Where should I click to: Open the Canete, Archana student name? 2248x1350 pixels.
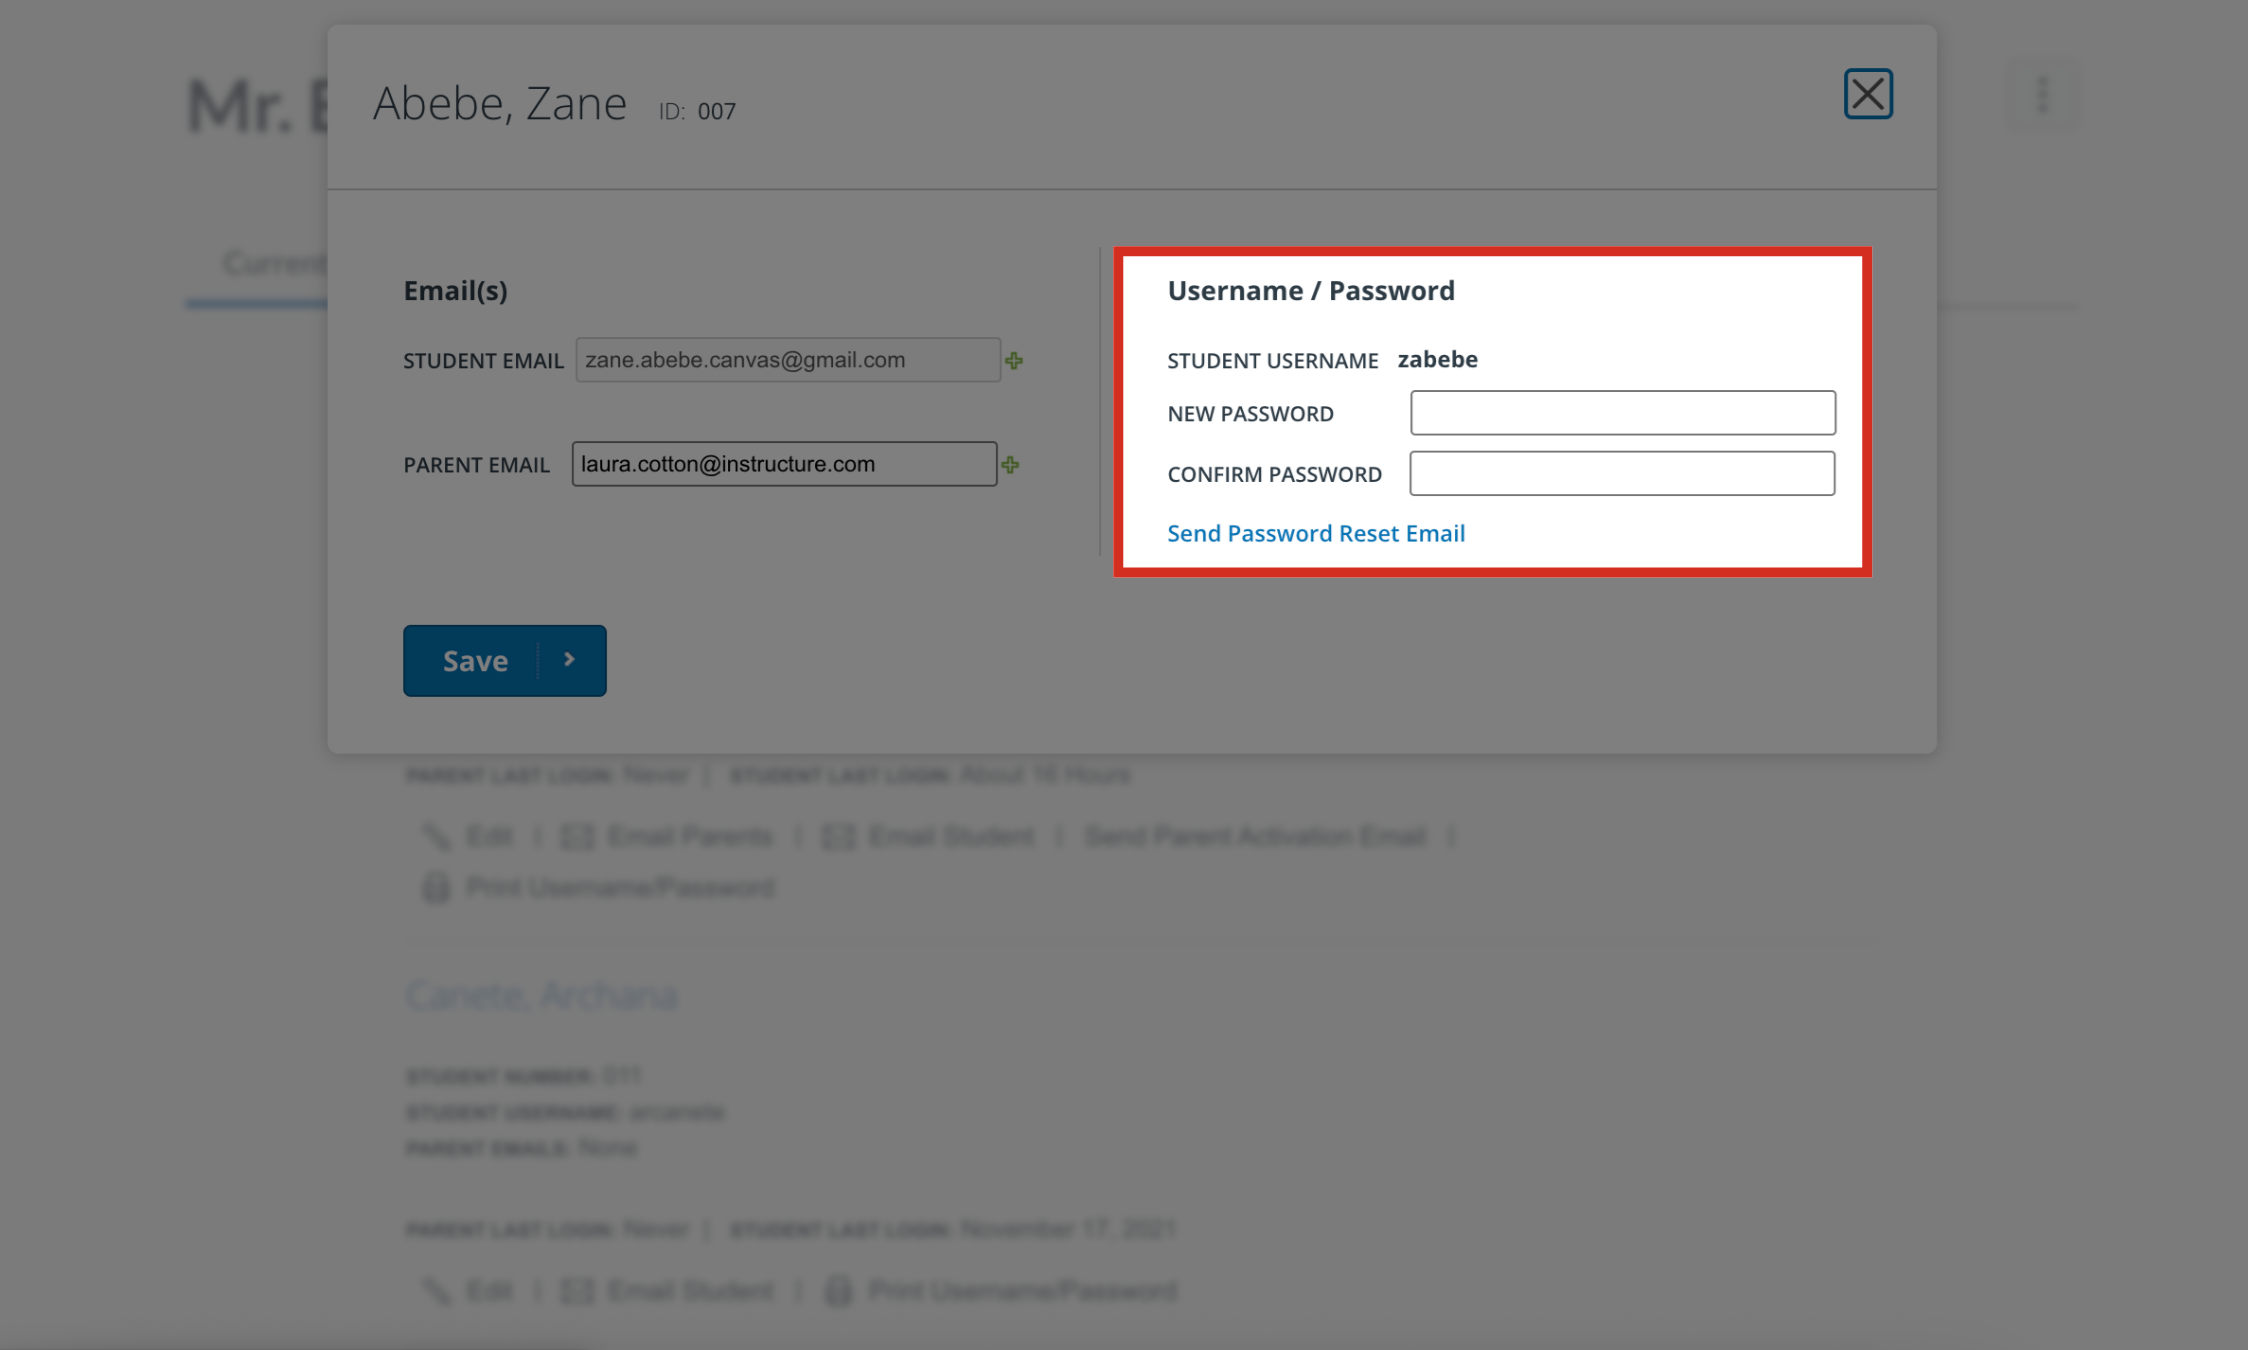[x=541, y=994]
